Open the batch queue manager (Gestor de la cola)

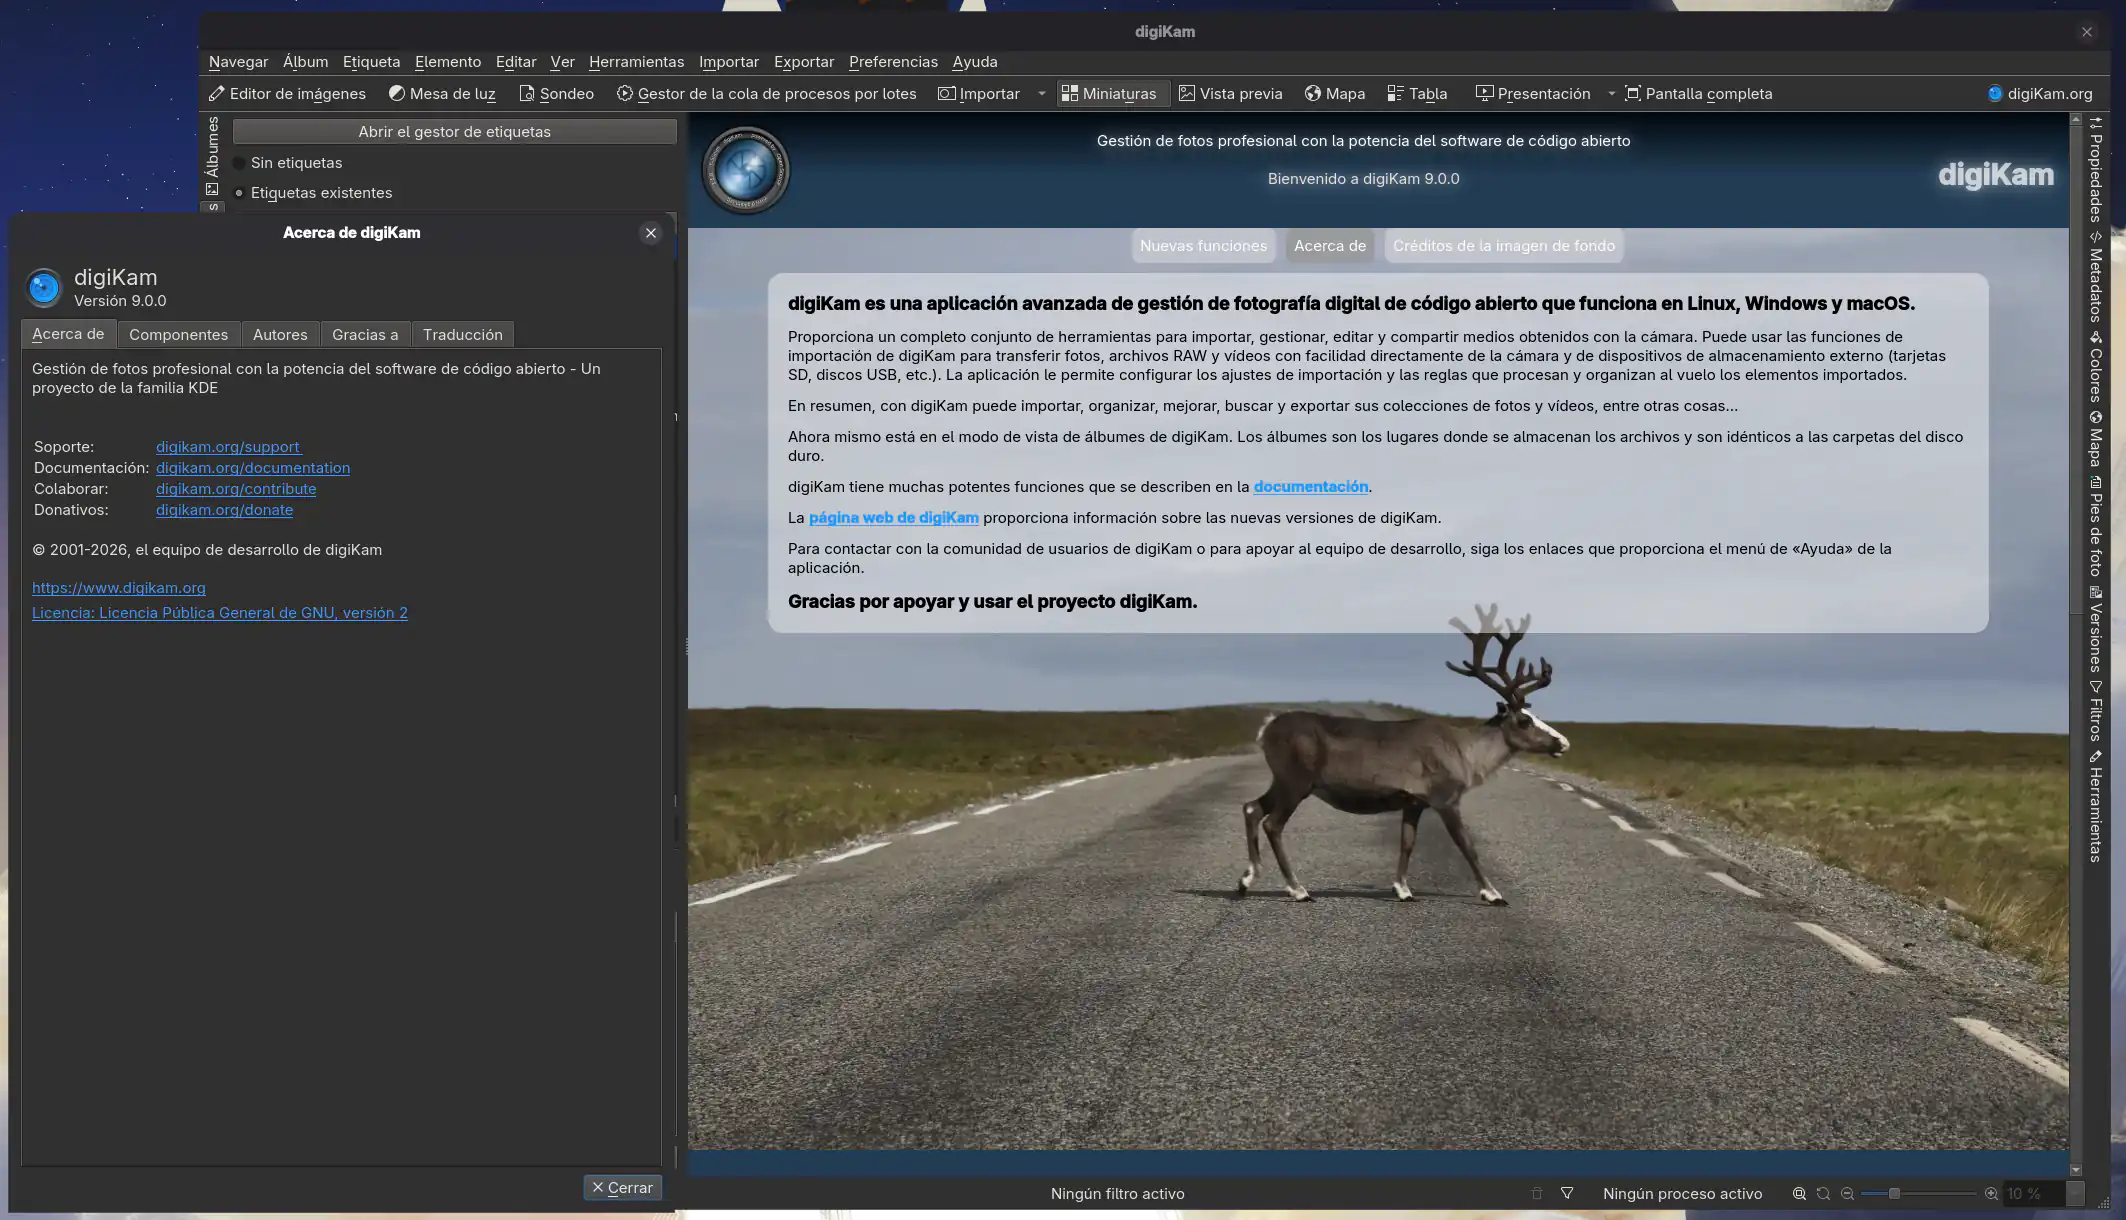[766, 93]
